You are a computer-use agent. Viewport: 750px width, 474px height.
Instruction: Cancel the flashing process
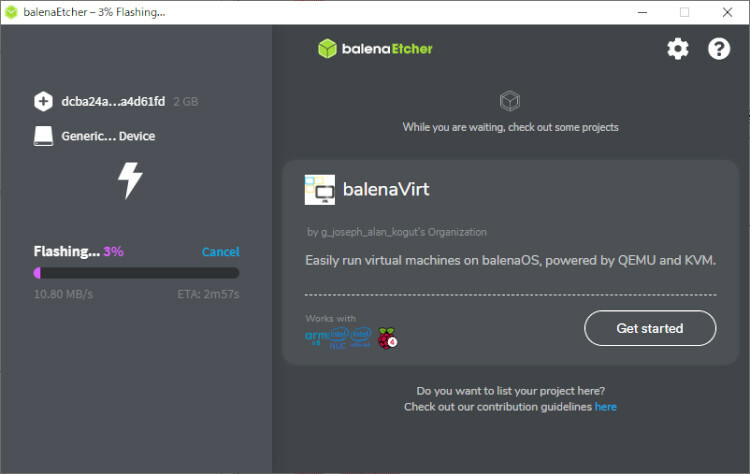pyautogui.click(x=221, y=252)
